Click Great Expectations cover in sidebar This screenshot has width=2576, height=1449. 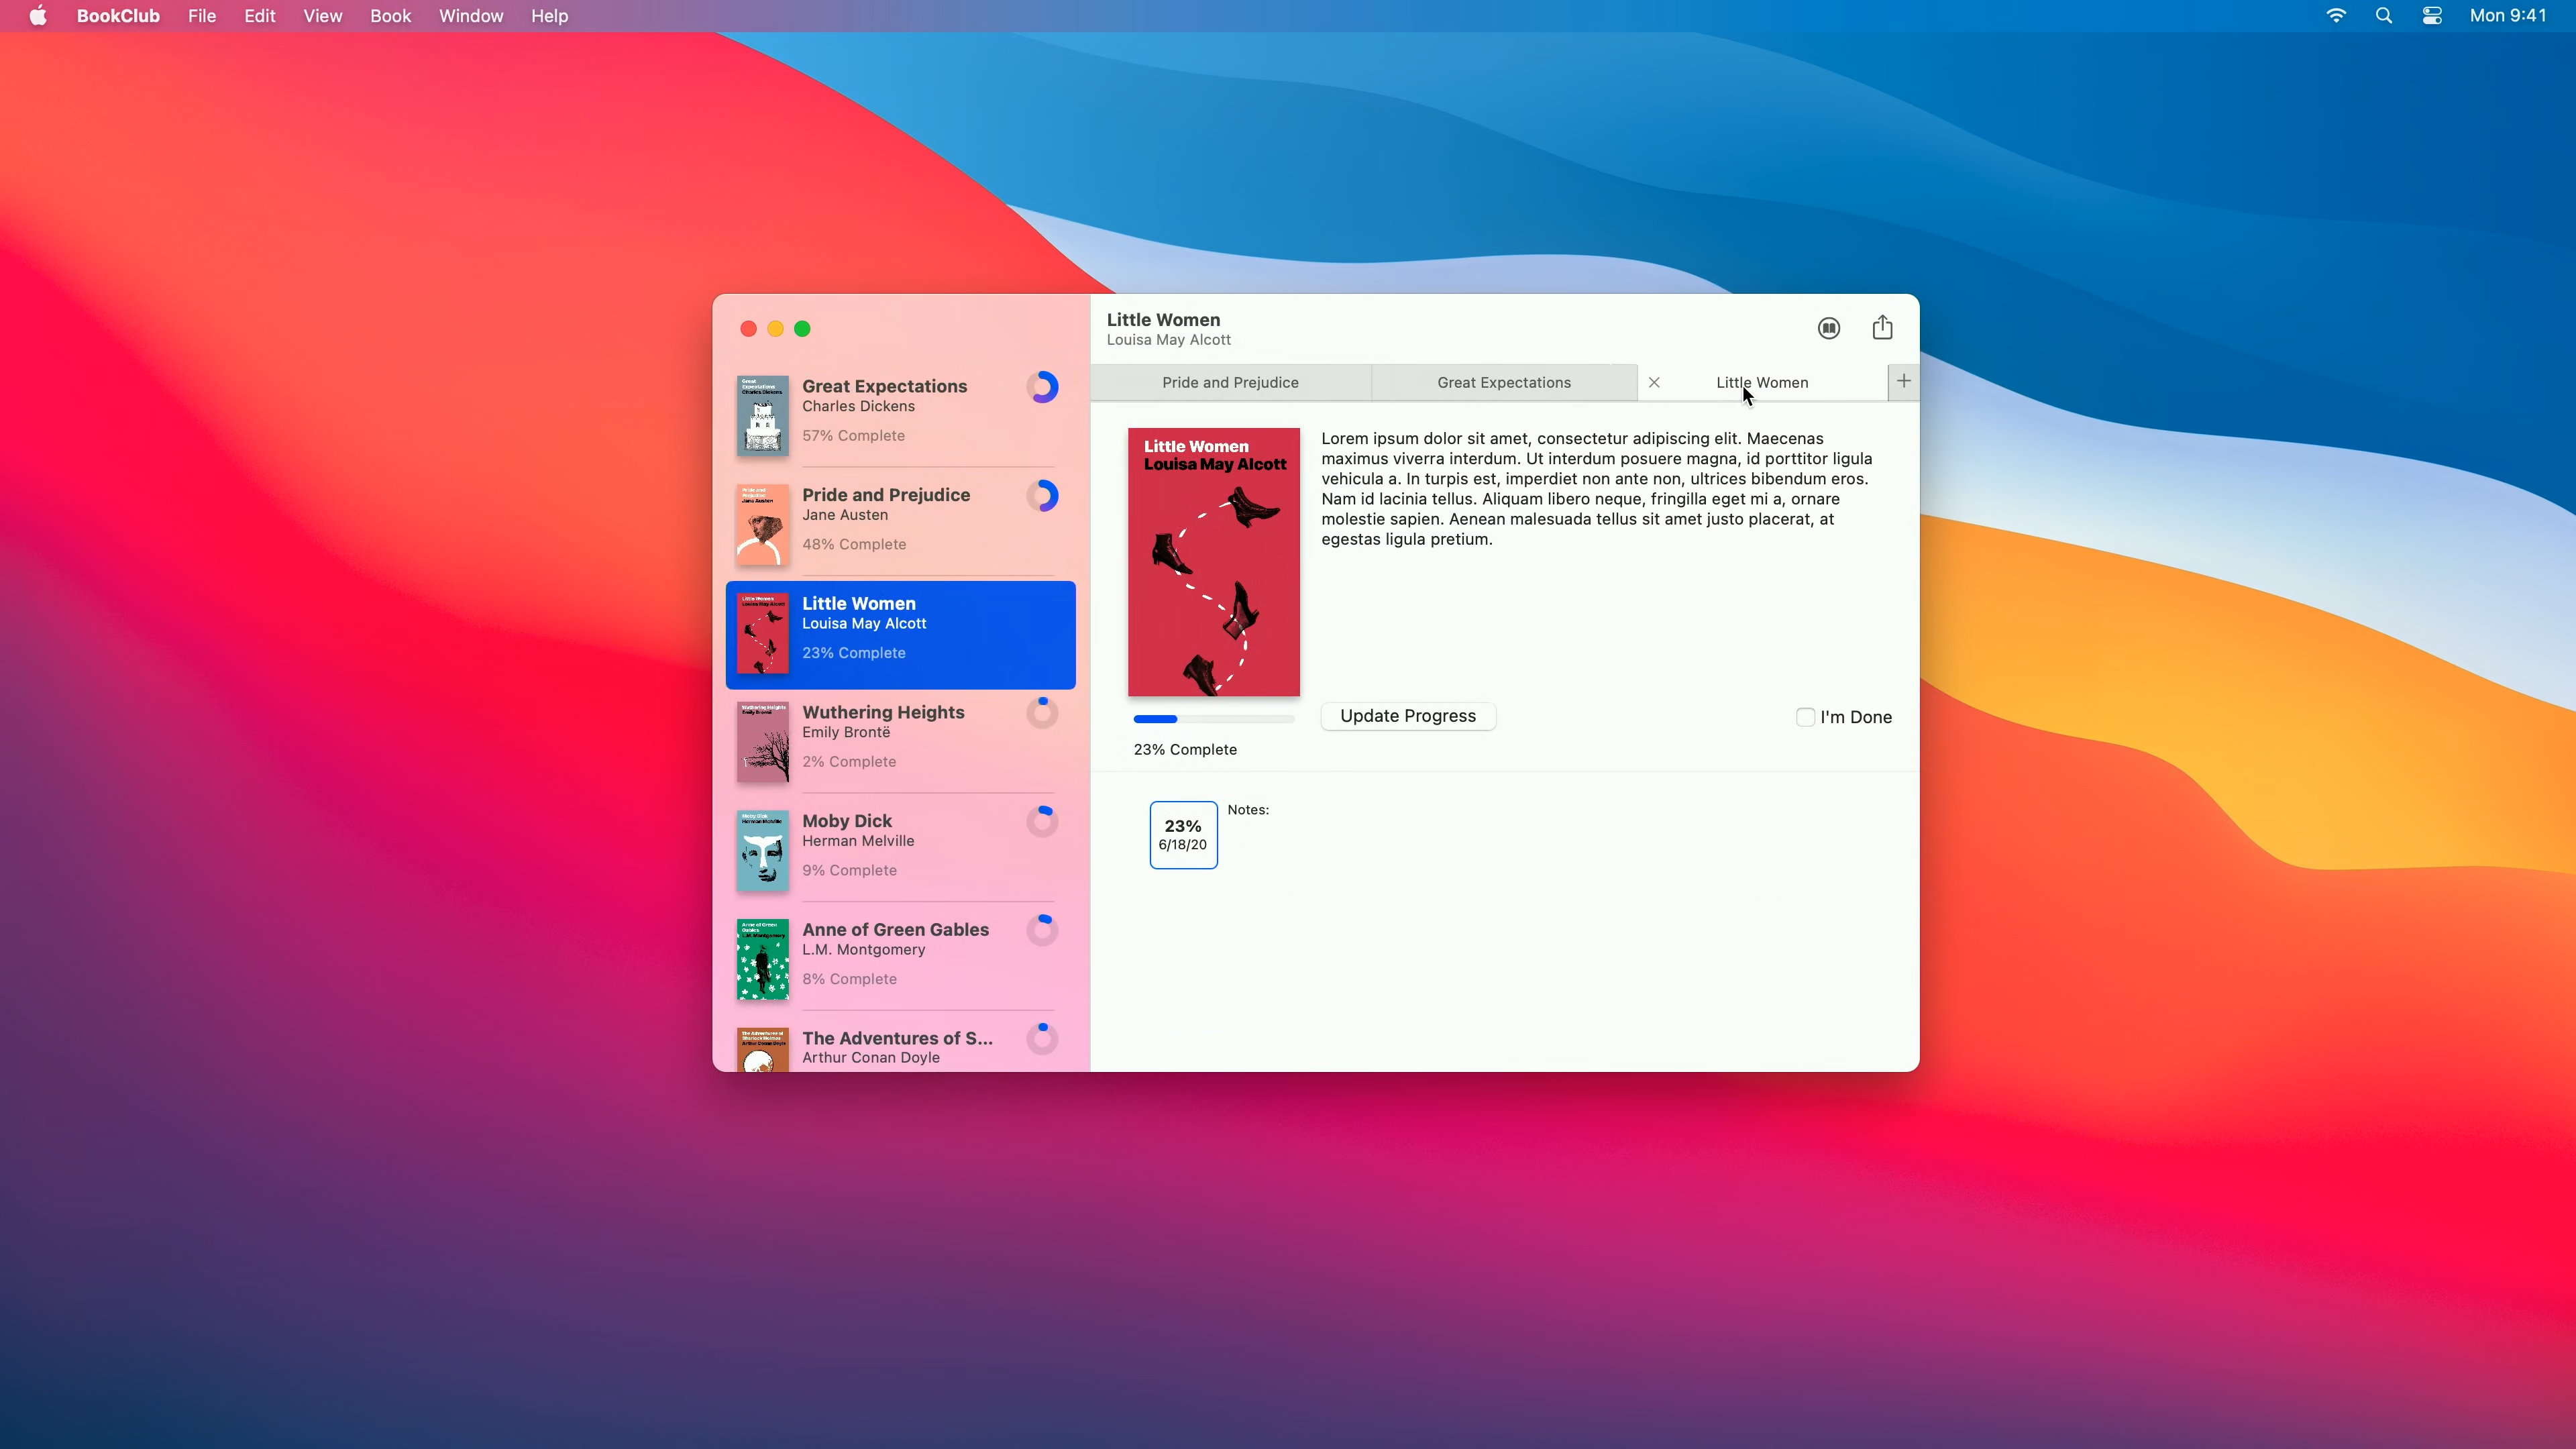pos(762,416)
